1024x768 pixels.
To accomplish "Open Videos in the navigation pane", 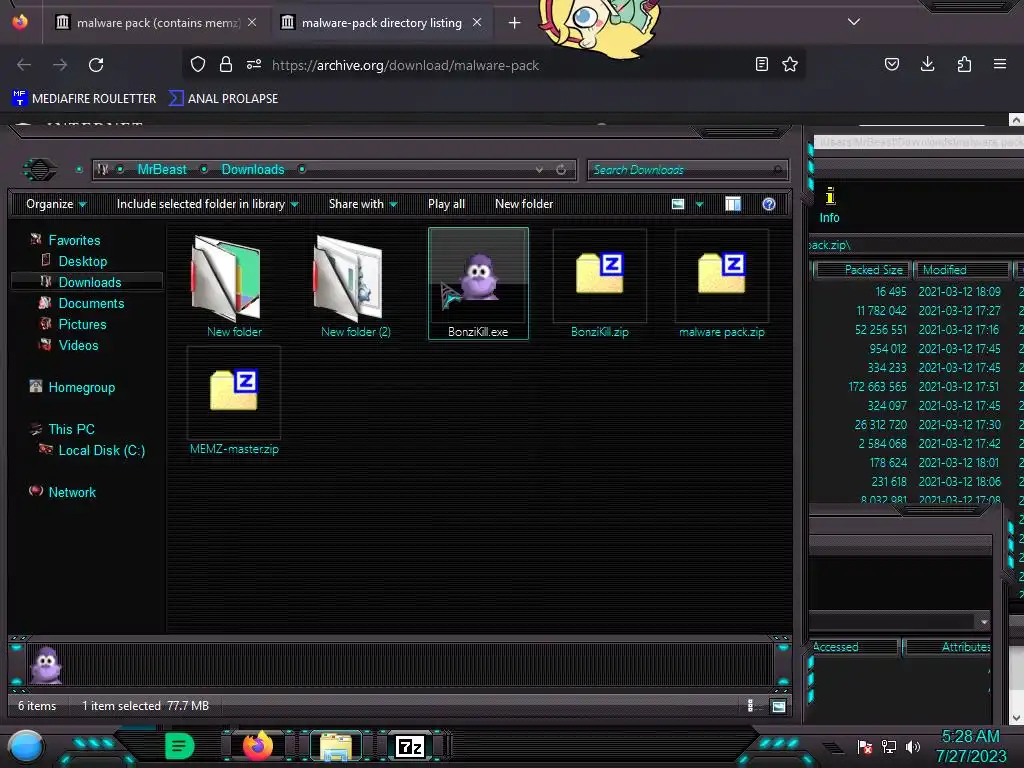I will click(x=78, y=345).
